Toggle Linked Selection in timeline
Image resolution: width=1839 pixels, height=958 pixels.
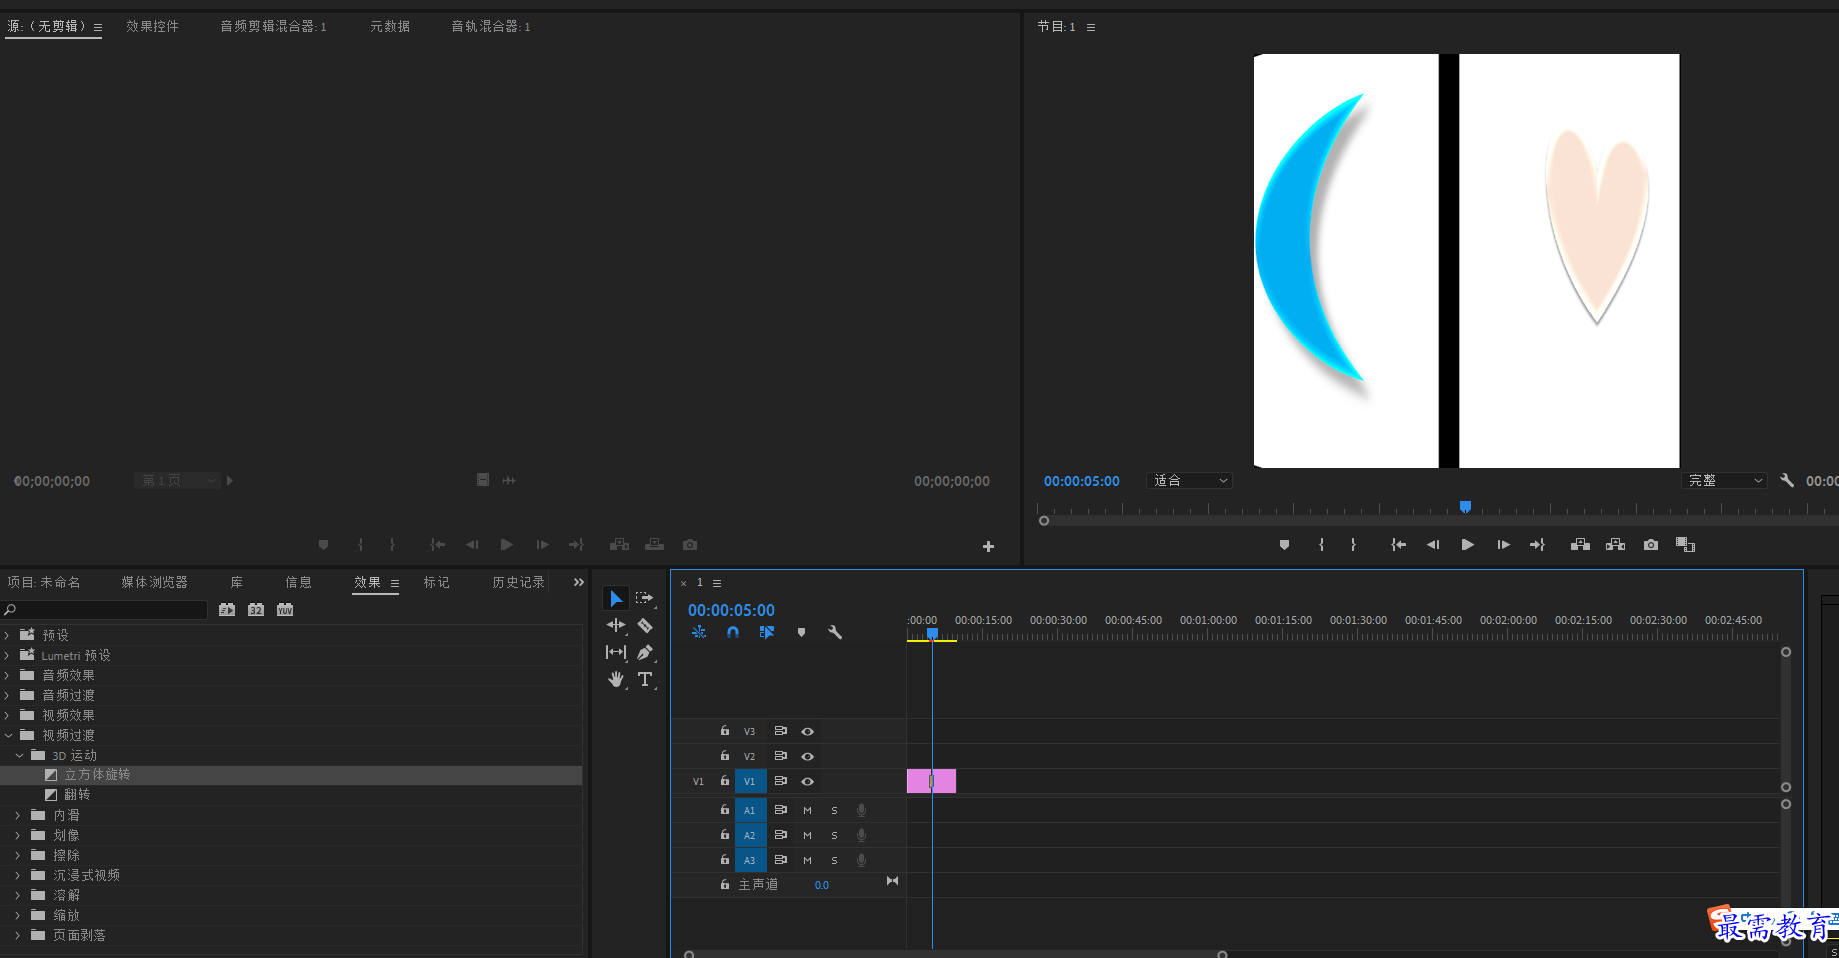click(767, 632)
